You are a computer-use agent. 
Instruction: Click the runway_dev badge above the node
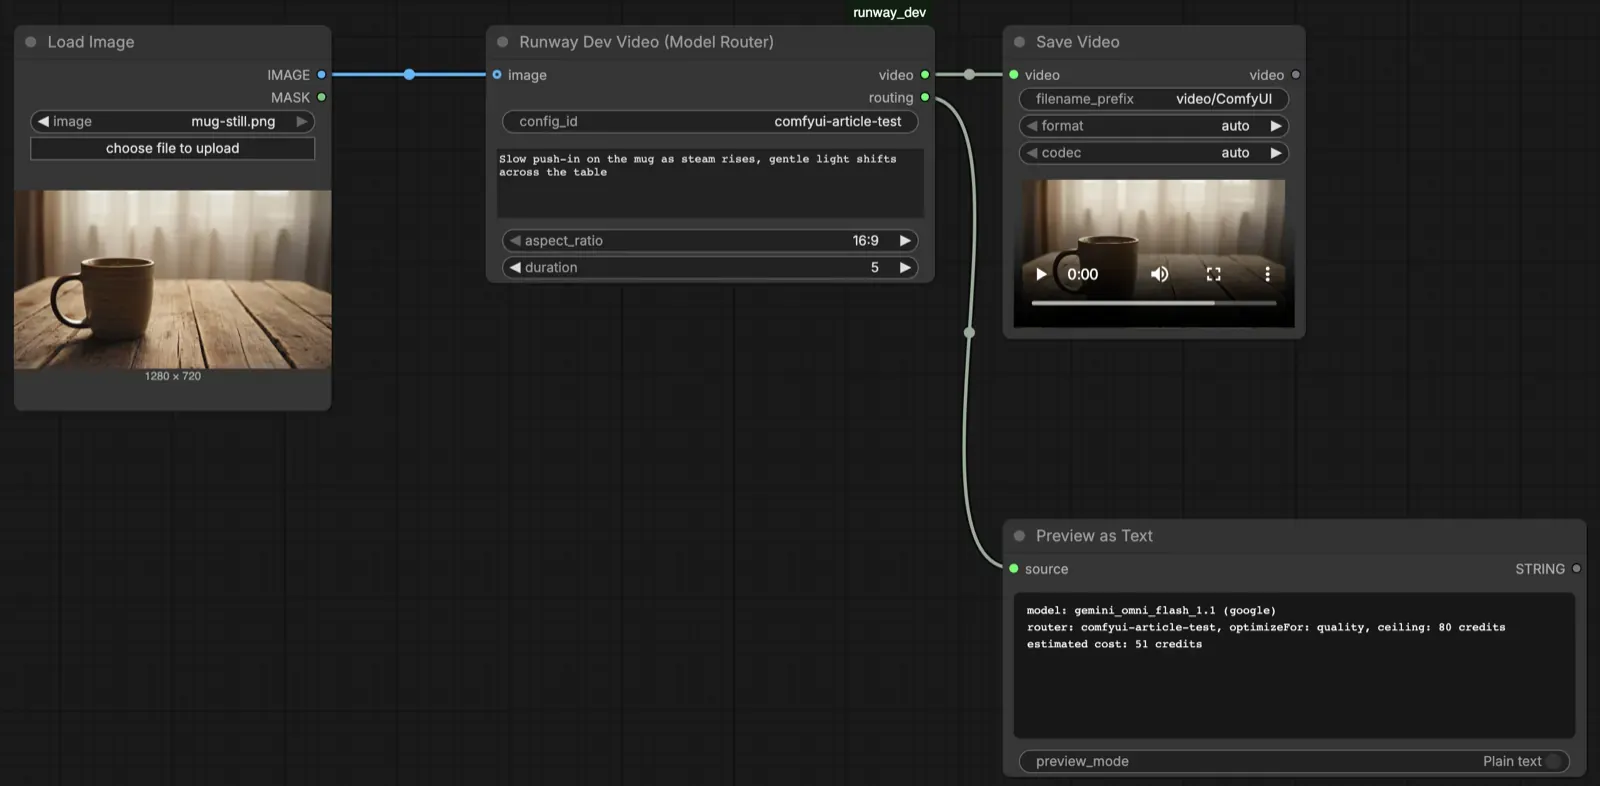(x=889, y=13)
